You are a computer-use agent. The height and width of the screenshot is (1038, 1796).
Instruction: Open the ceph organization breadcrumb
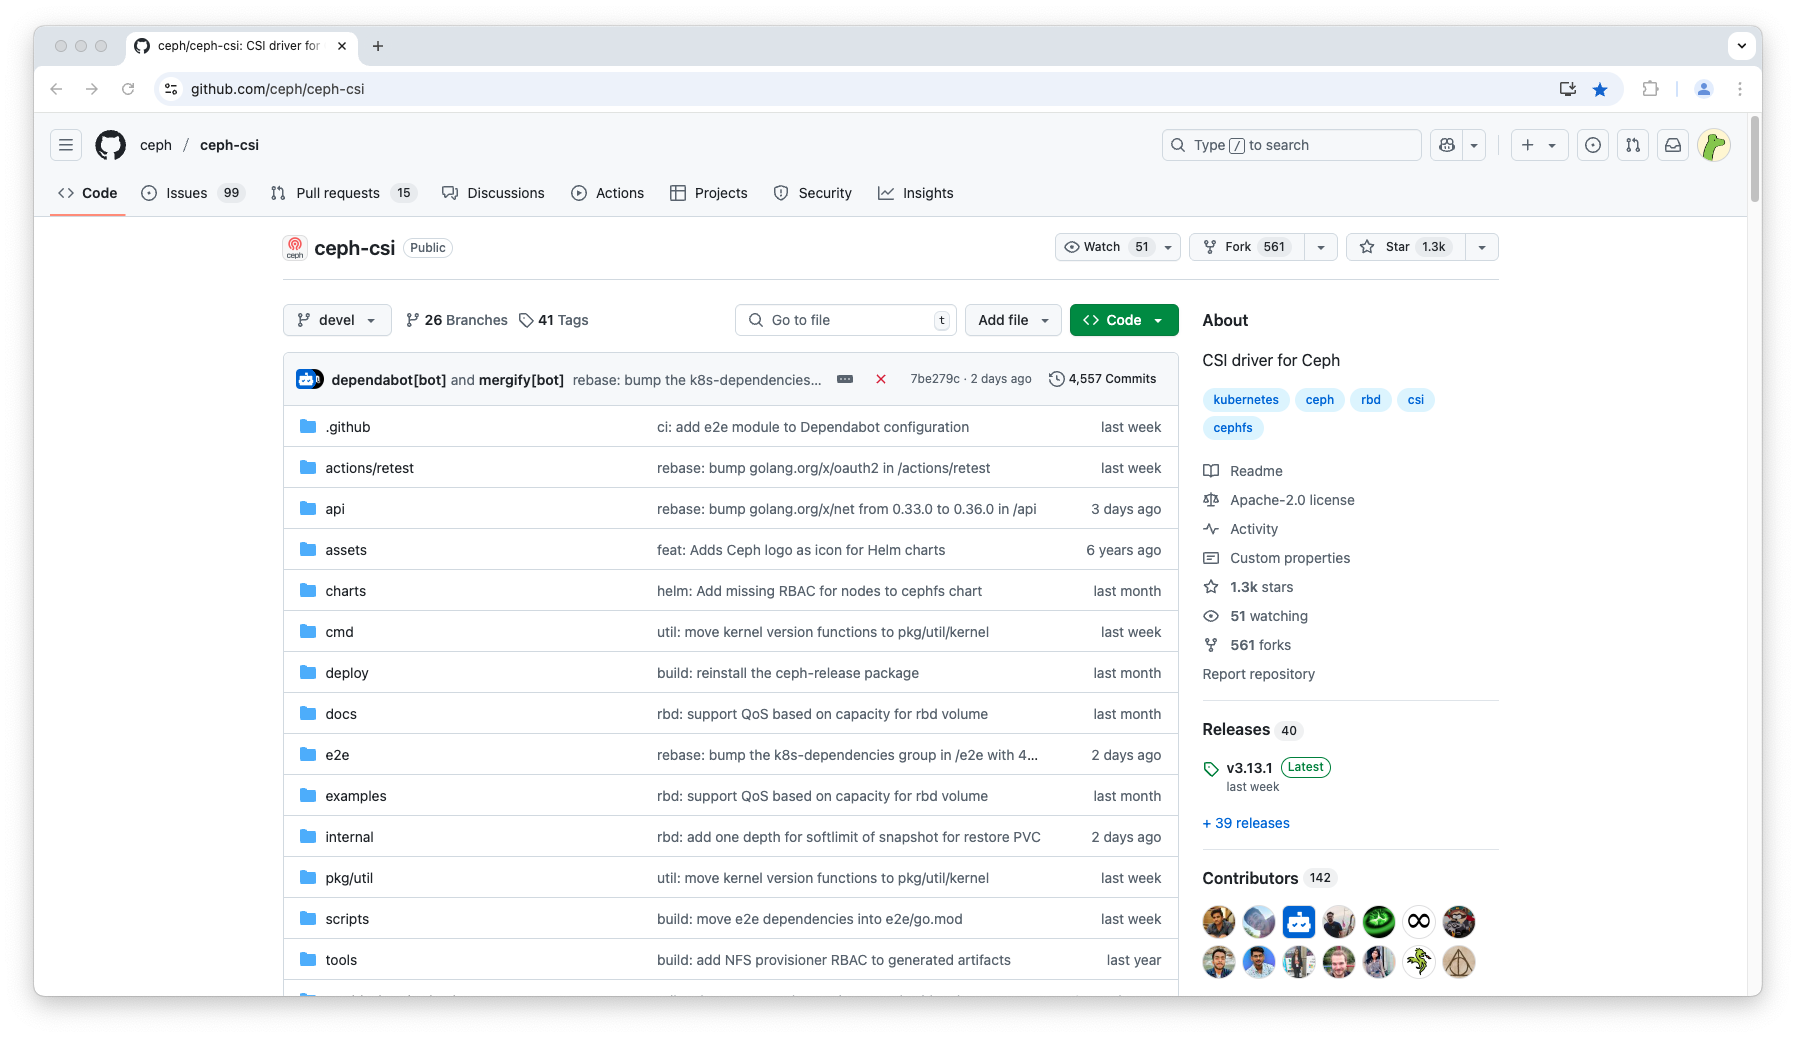[156, 145]
